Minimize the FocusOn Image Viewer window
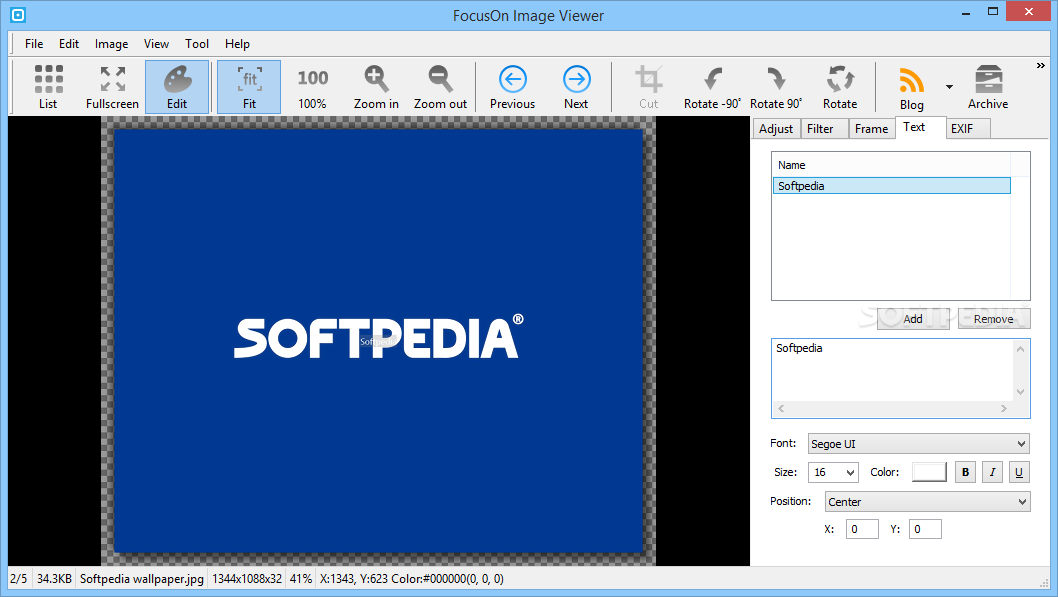 [x=966, y=11]
